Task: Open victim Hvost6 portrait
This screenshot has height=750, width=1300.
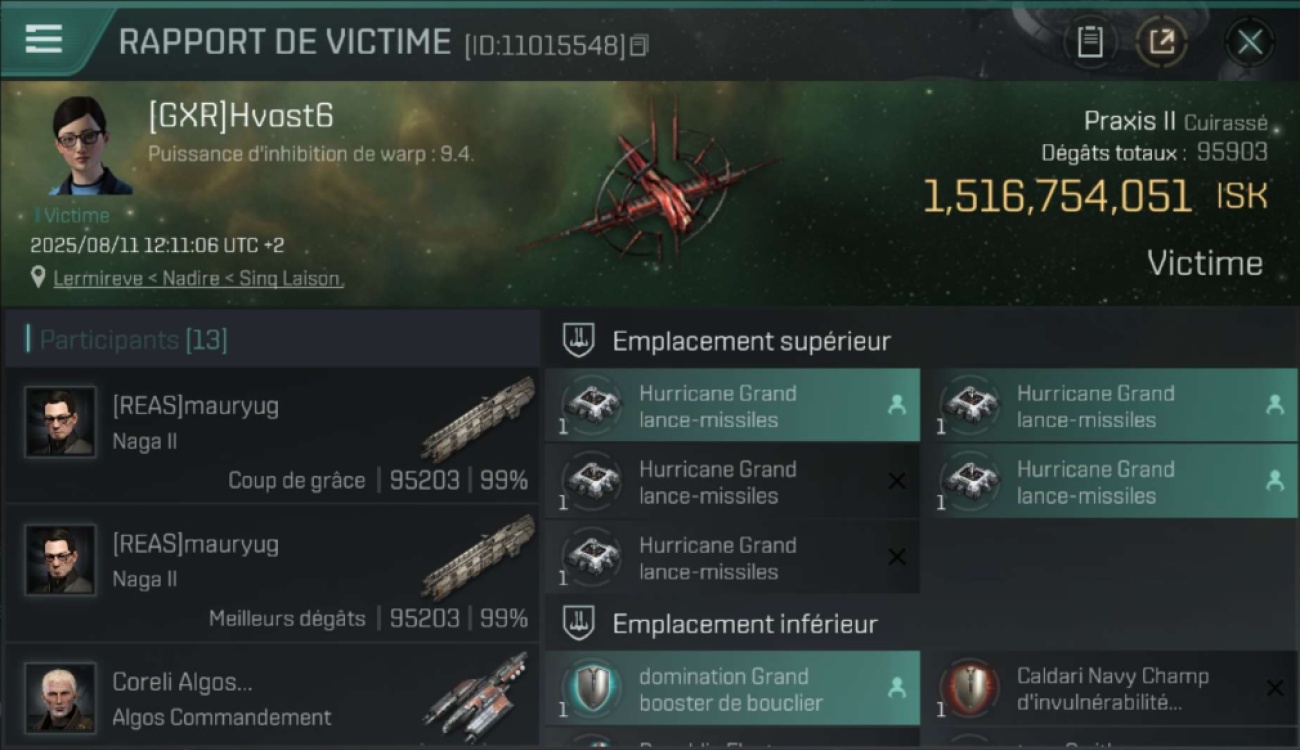Action: click(89, 146)
